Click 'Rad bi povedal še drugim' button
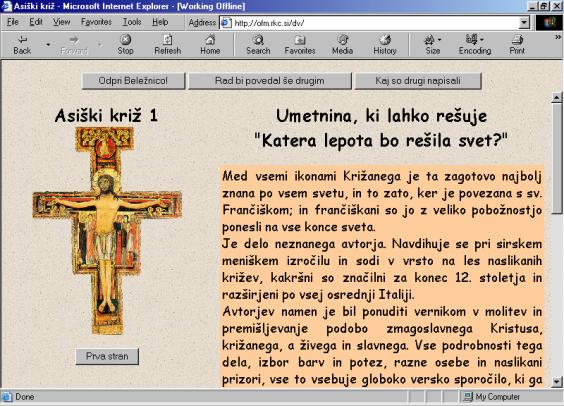564x406 pixels. (270, 81)
